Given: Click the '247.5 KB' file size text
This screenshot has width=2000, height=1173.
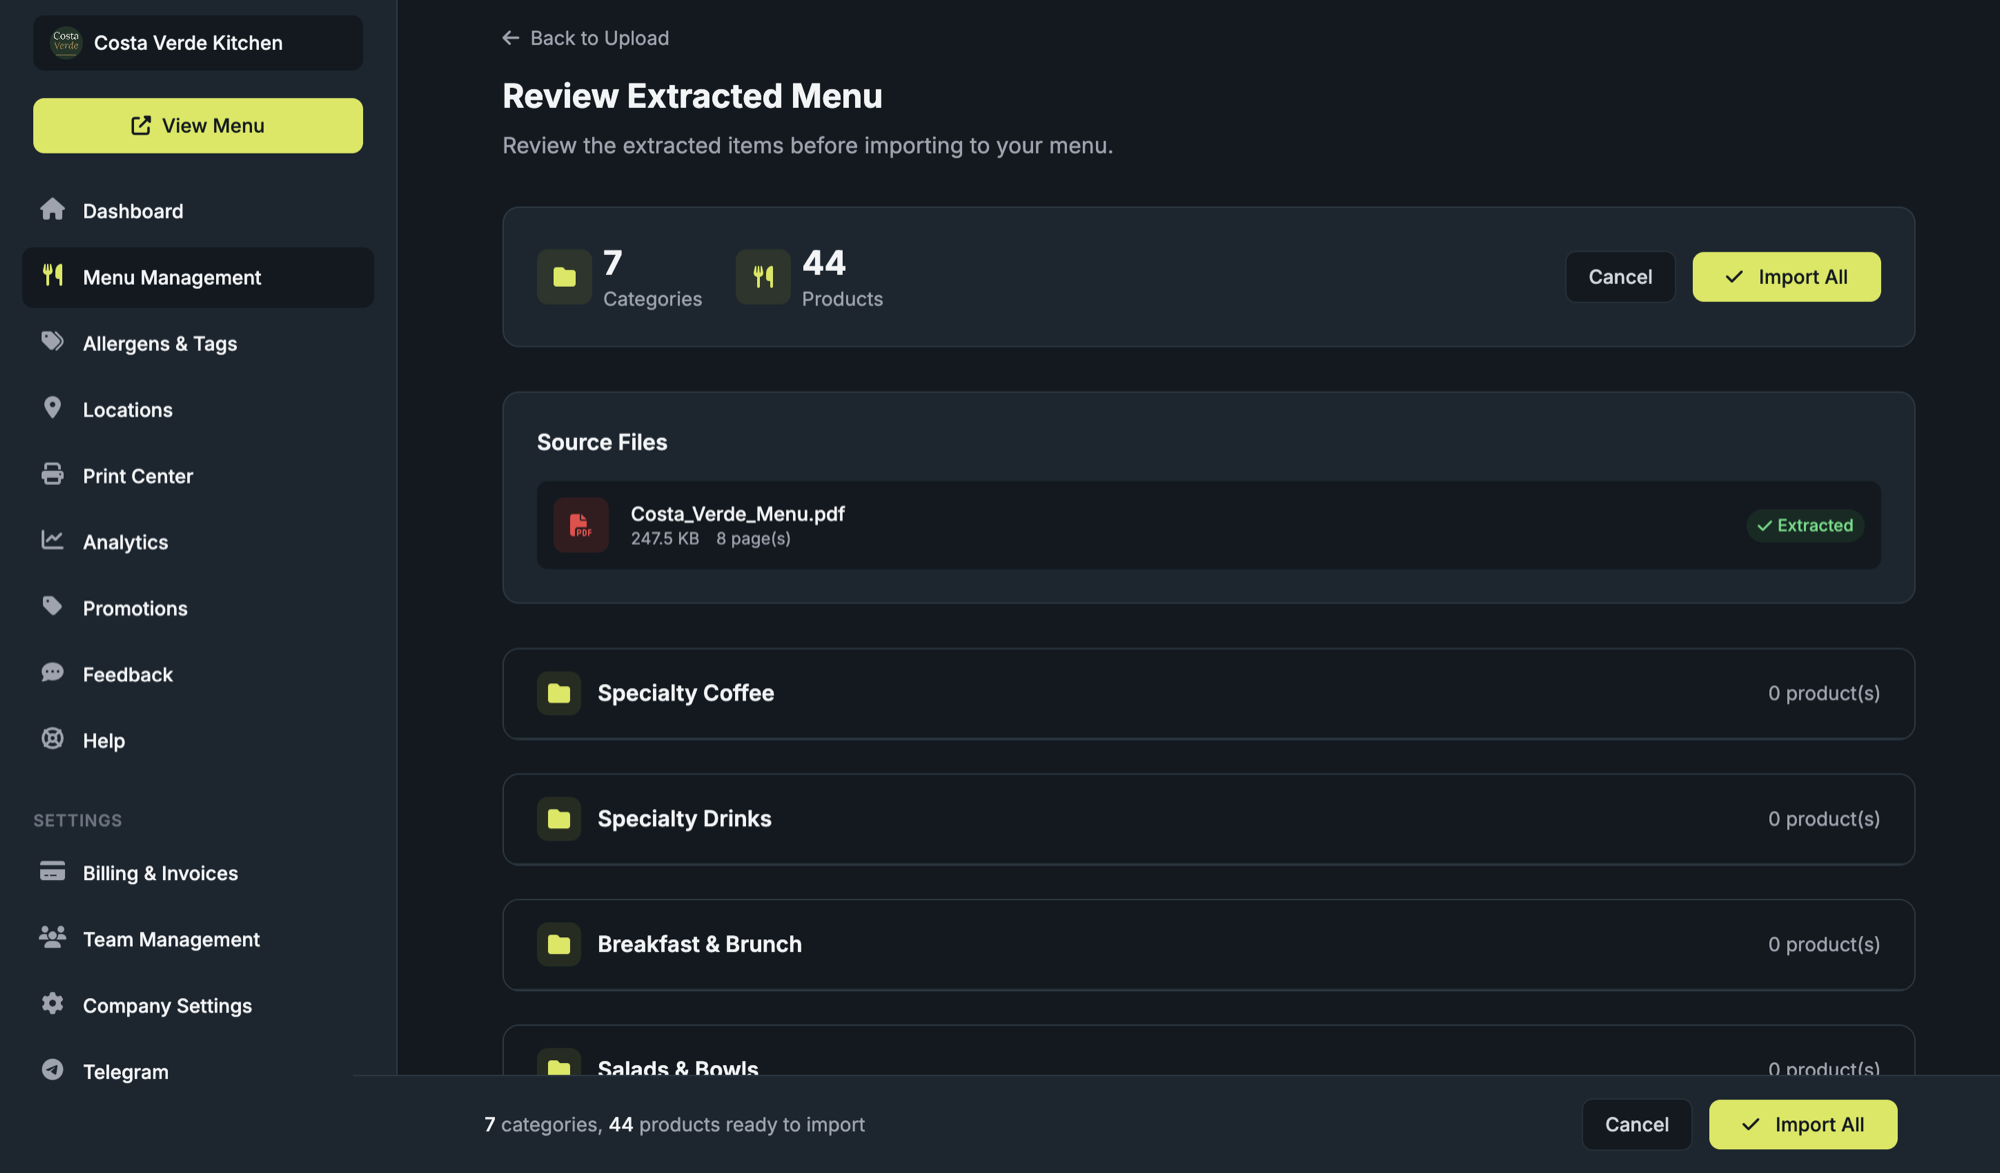Looking at the screenshot, I should [665, 539].
